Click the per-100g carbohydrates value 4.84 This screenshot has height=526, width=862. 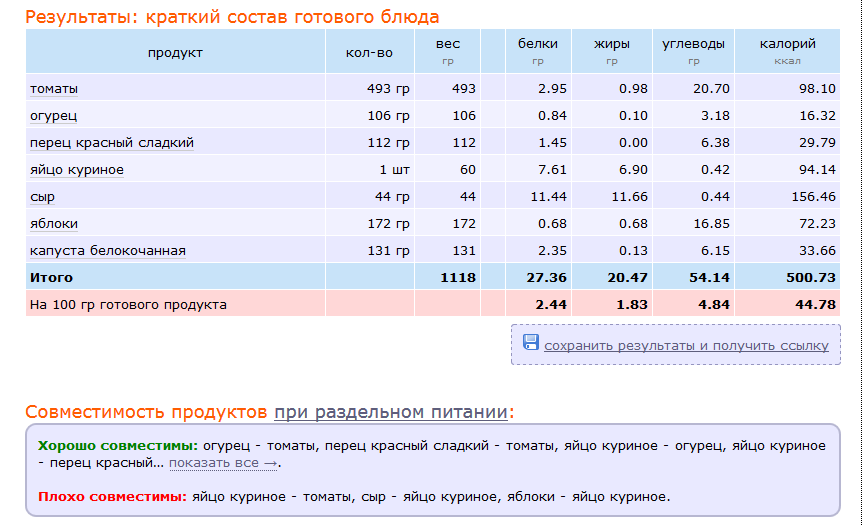[x=714, y=304]
